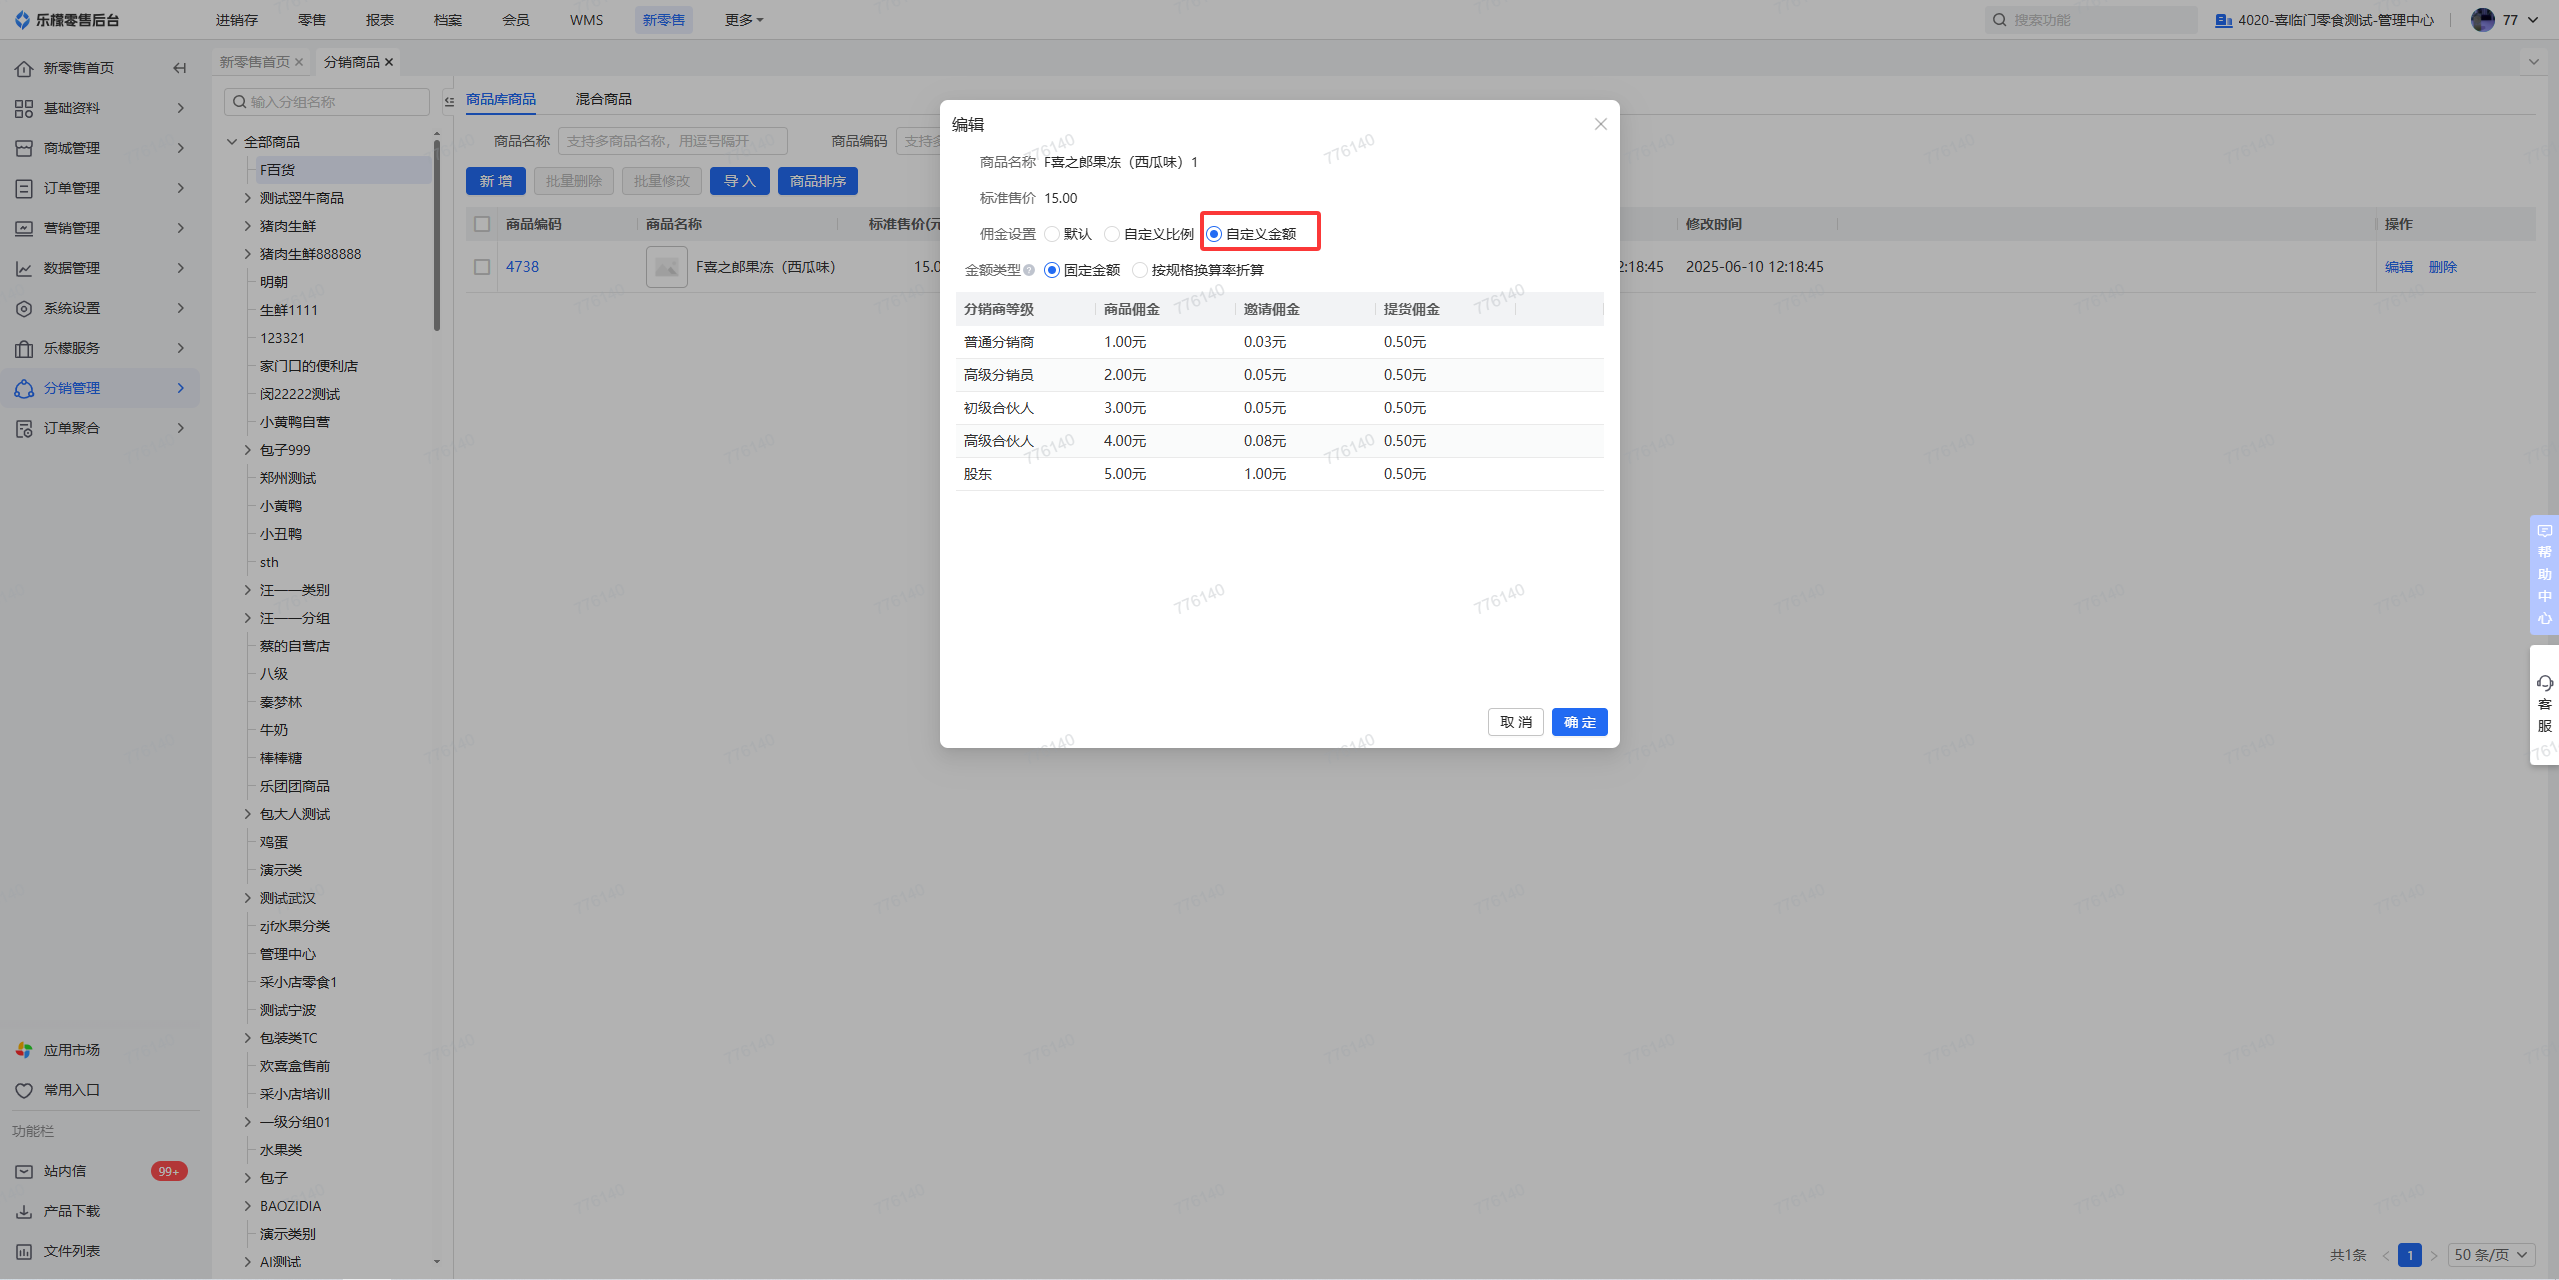Viewport: 2559px width, 1280px height.
Task: Toggle the select-all checkbox in table header
Action: click(x=482, y=224)
